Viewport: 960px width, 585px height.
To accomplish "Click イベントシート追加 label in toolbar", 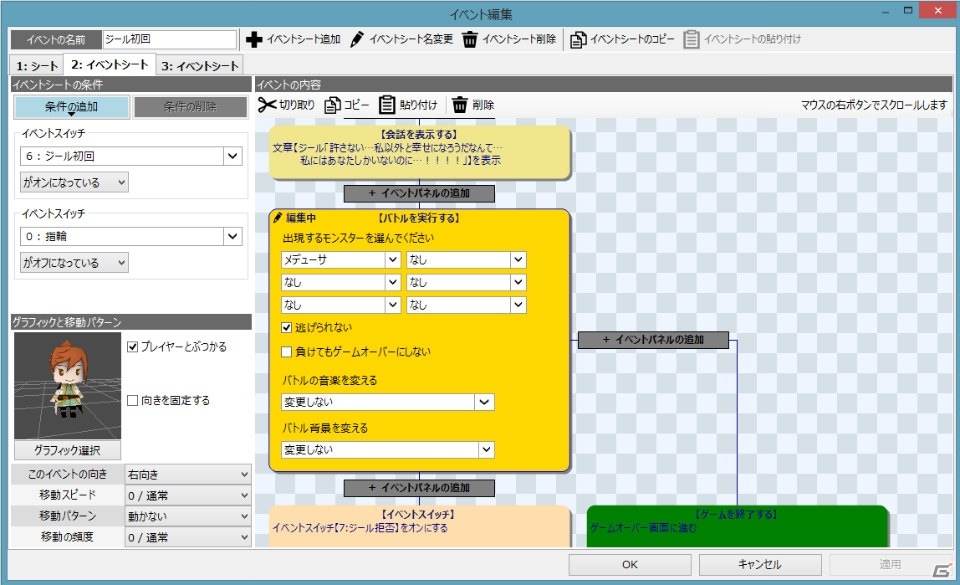I will pos(303,39).
